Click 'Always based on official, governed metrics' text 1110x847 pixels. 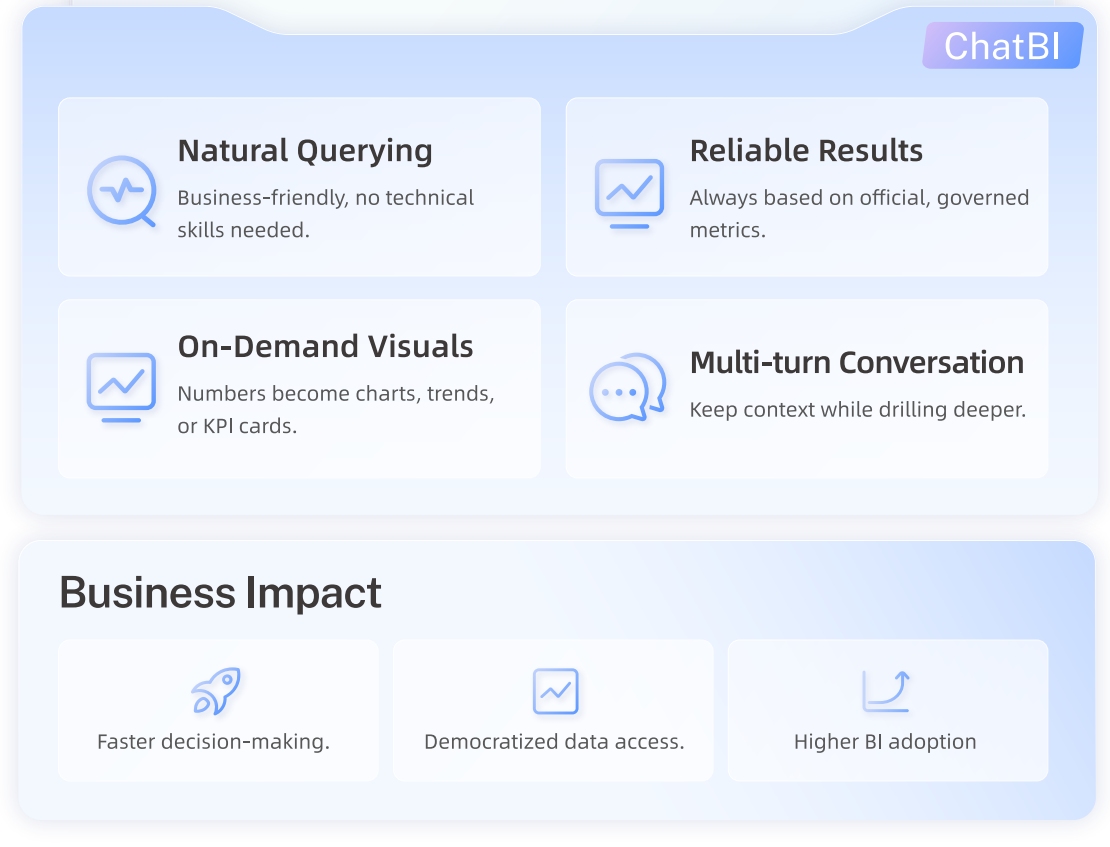(858, 213)
